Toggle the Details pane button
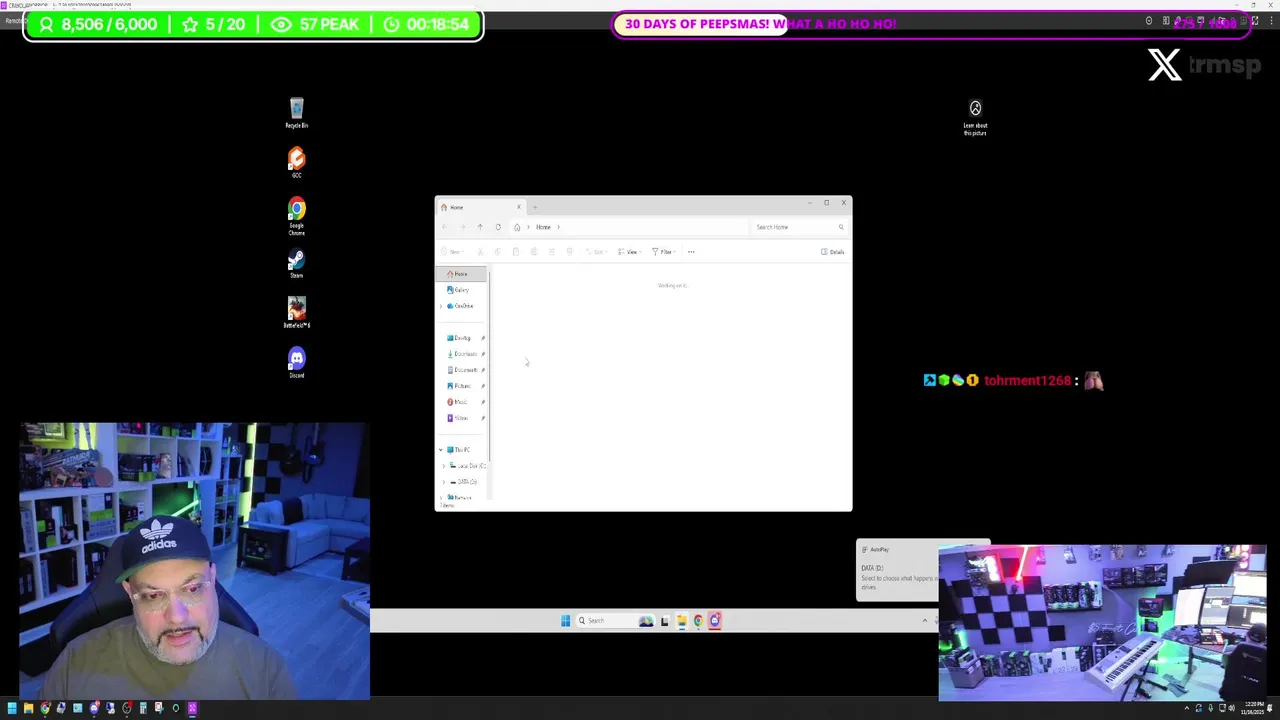This screenshot has width=1280, height=720. click(832, 252)
